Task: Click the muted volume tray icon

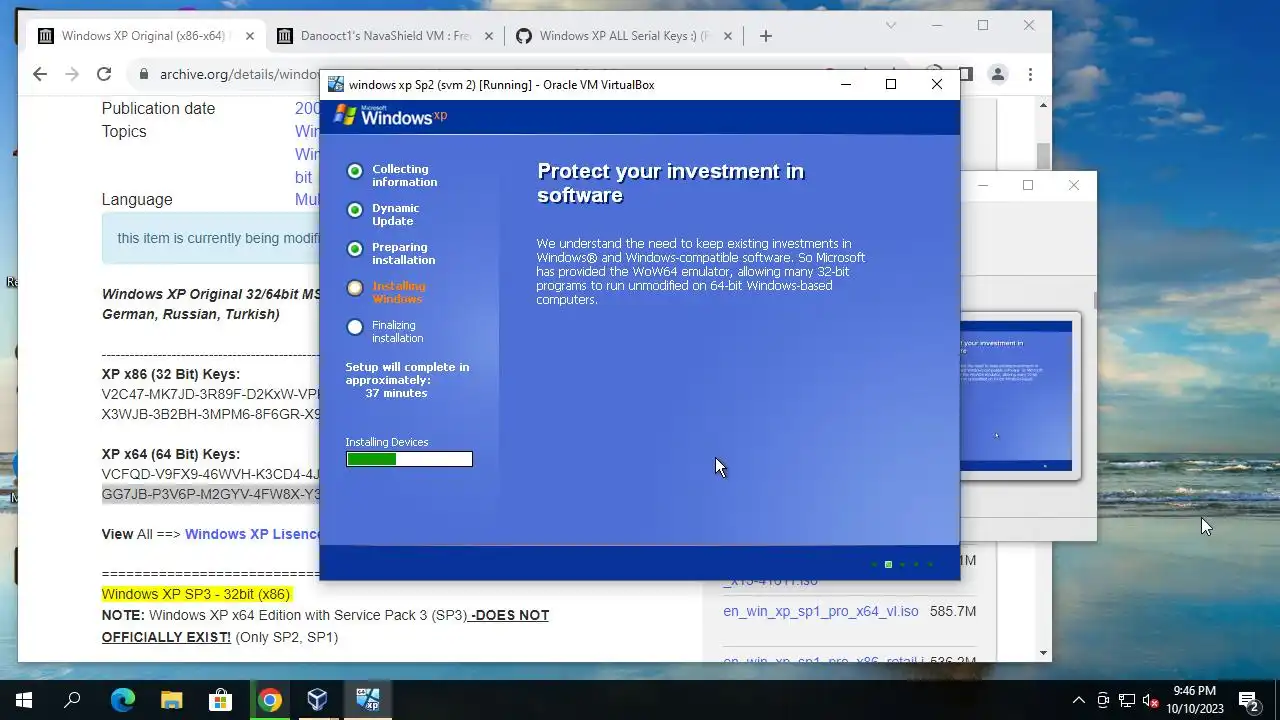Action: click(1151, 700)
